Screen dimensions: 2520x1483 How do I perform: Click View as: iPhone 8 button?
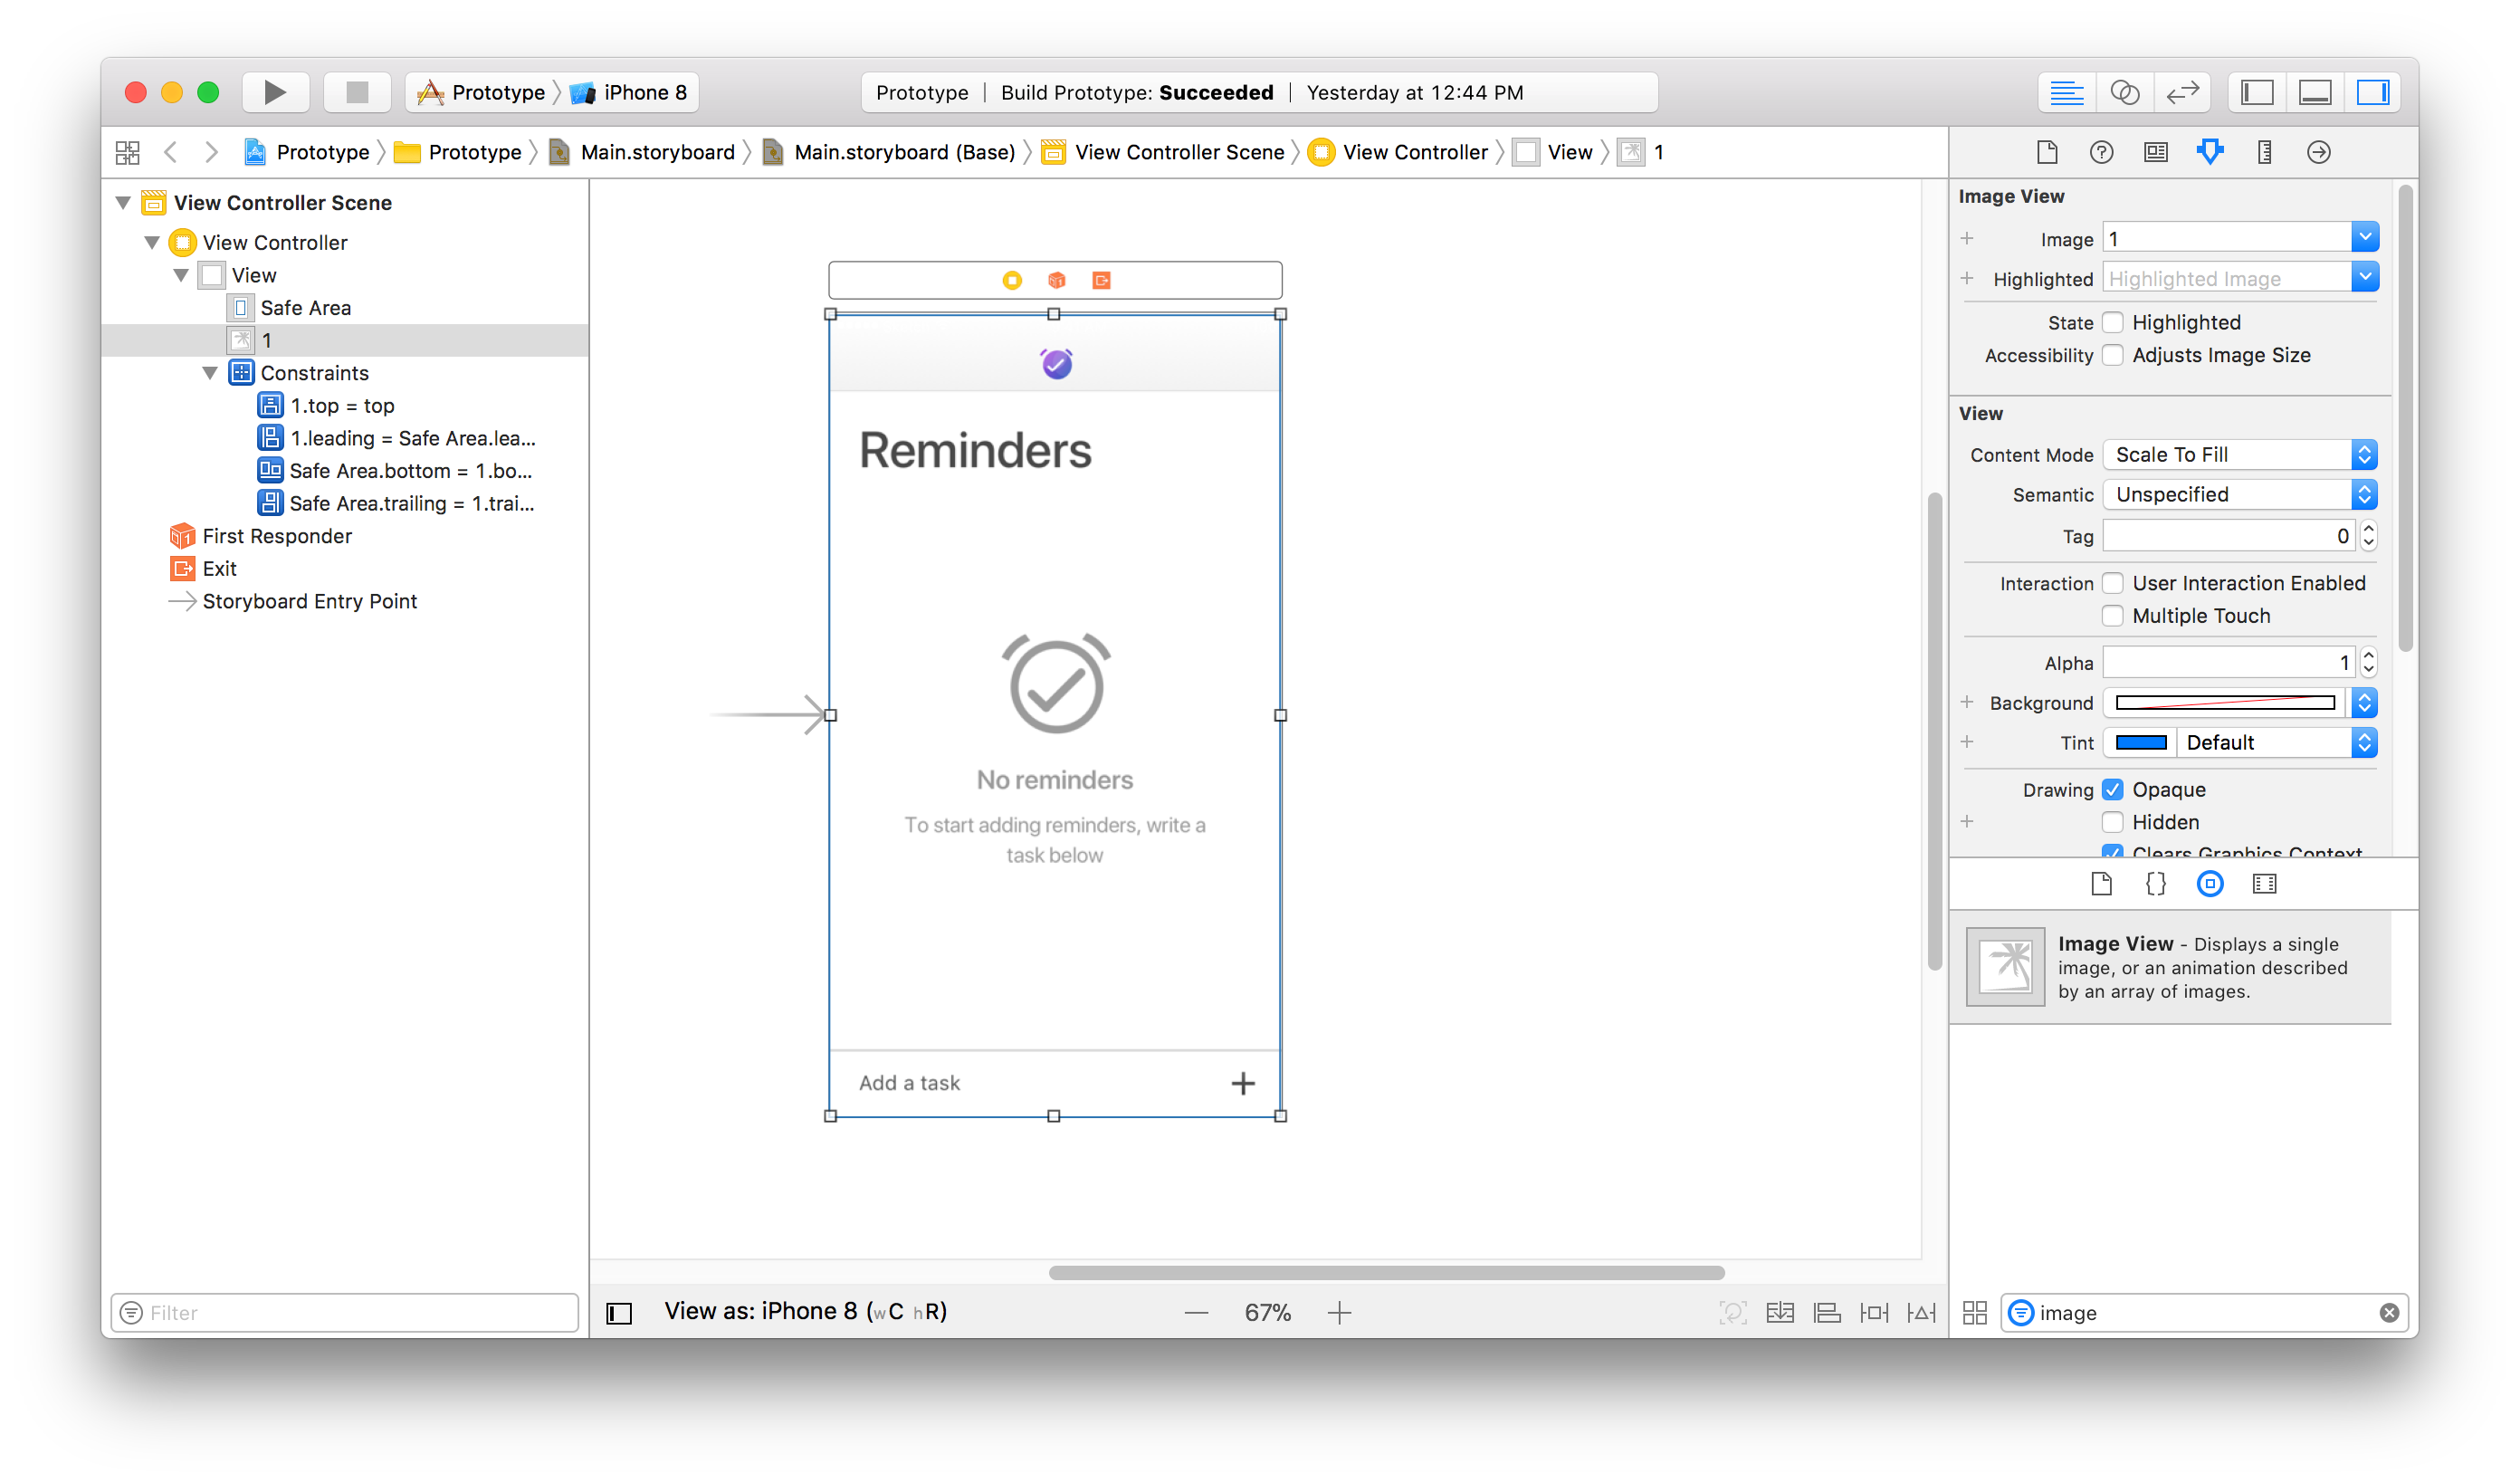tap(805, 1311)
